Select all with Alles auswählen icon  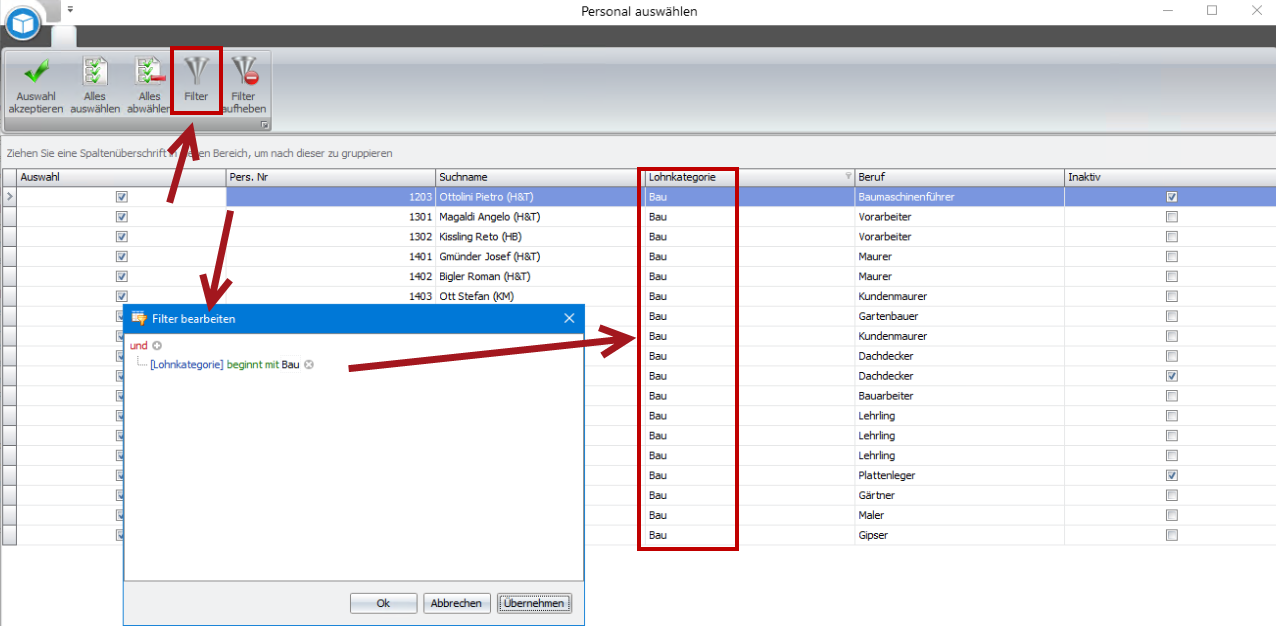pos(95,73)
